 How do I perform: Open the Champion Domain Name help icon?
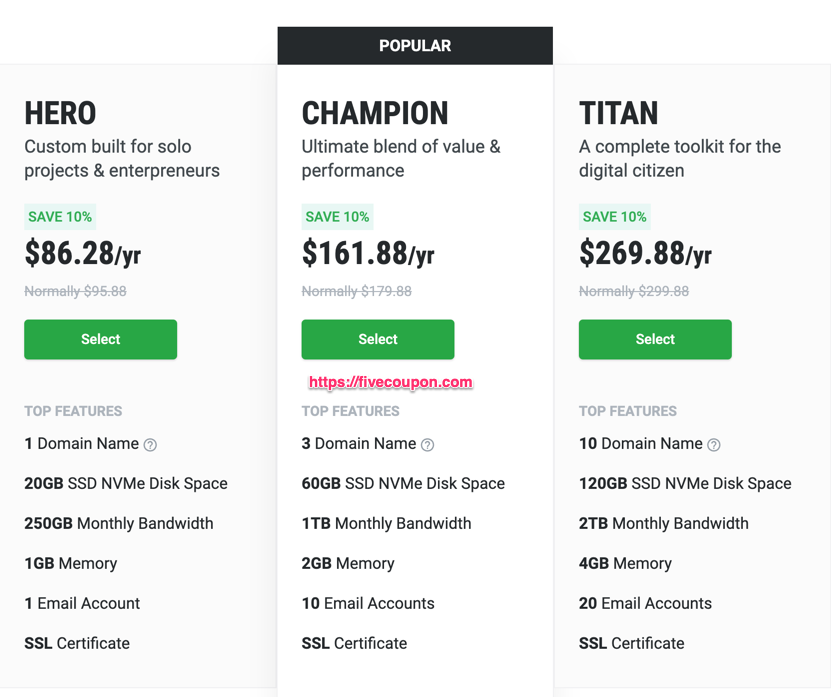coord(428,445)
